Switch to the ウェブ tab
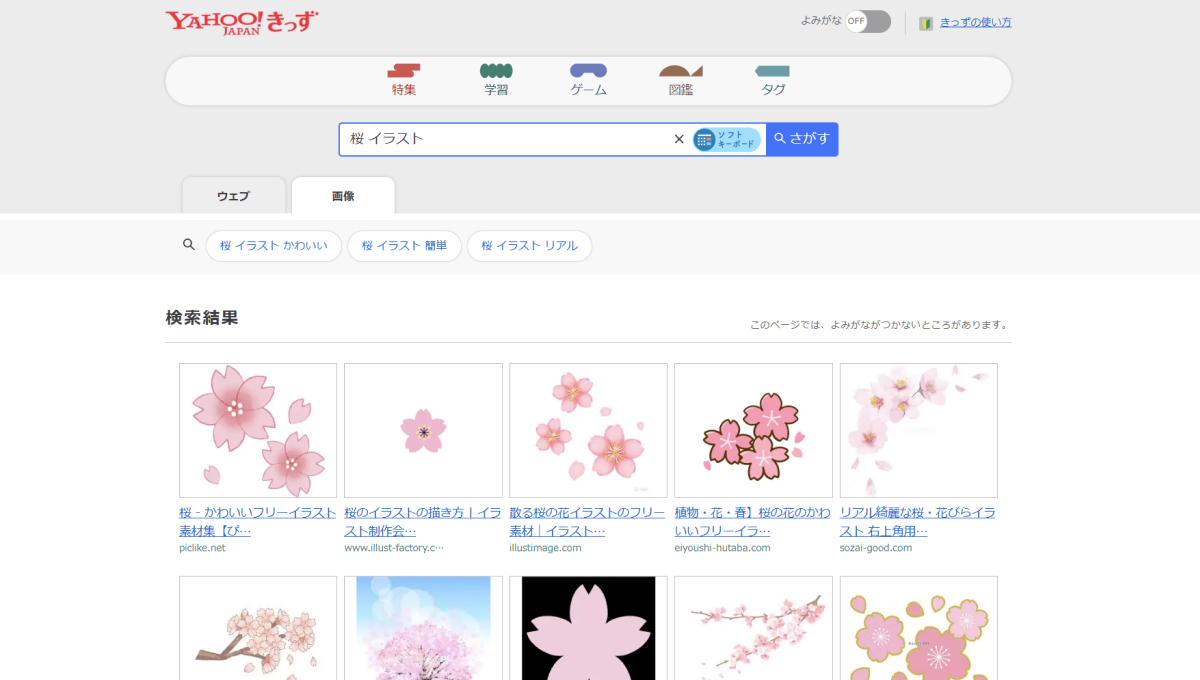The height and width of the screenshot is (680, 1200). [233, 196]
